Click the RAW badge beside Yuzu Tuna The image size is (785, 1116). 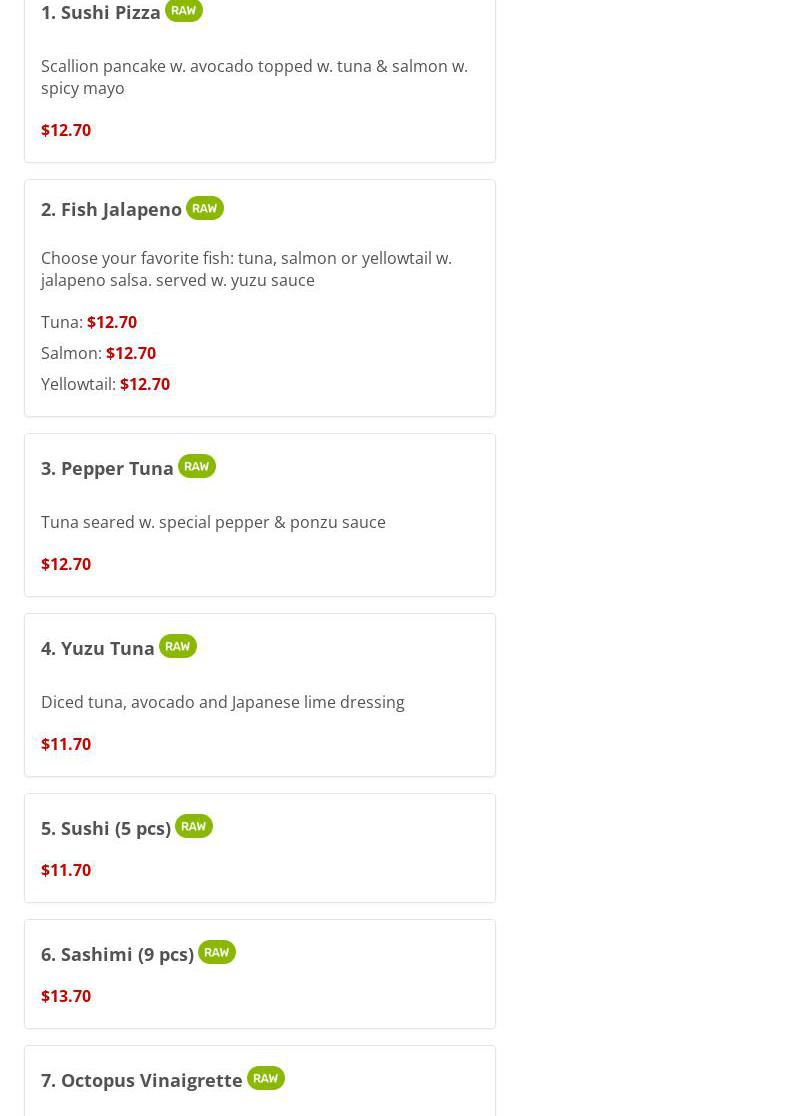[177, 646]
